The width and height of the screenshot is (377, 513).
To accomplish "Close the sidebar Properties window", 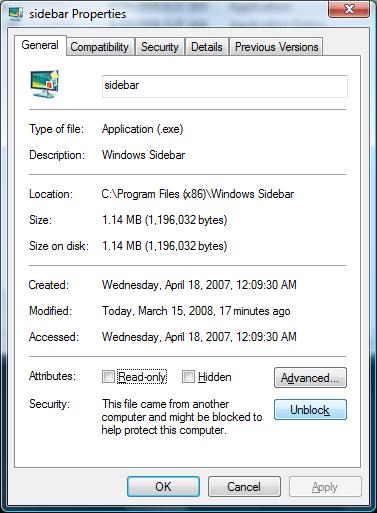I will click(349, 8).
